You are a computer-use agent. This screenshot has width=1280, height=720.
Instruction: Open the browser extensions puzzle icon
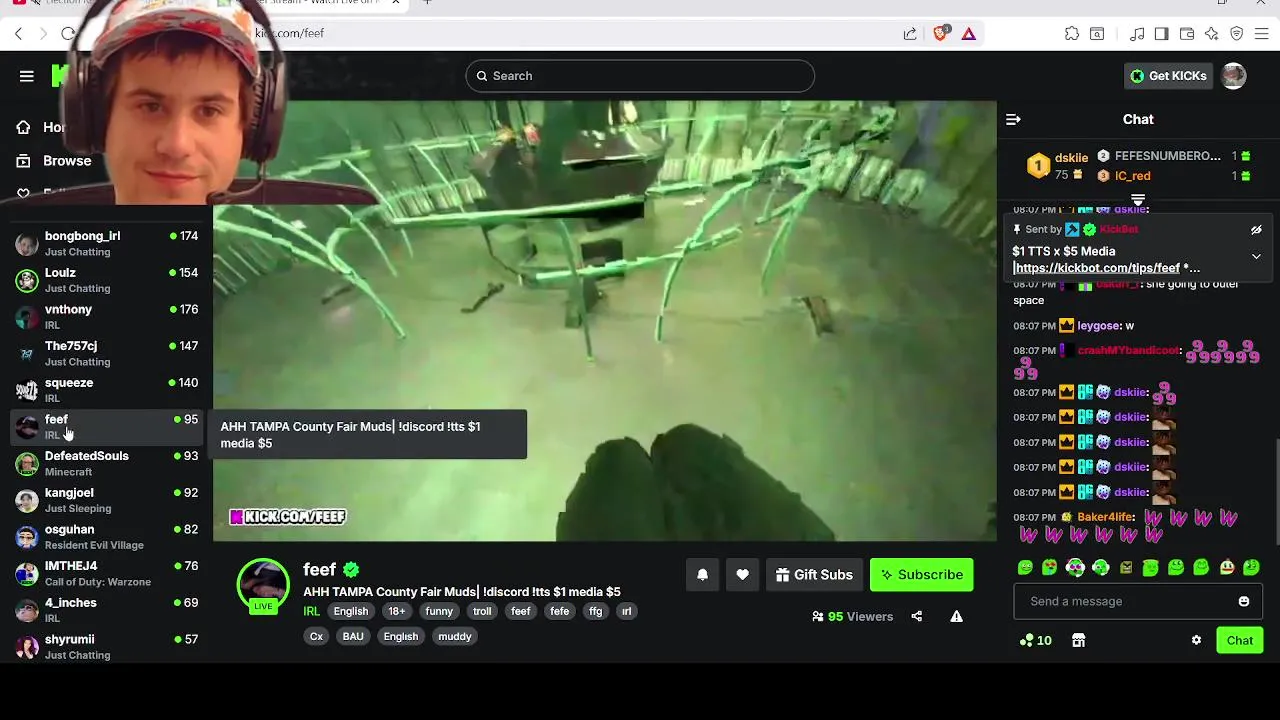(1072, 34)
